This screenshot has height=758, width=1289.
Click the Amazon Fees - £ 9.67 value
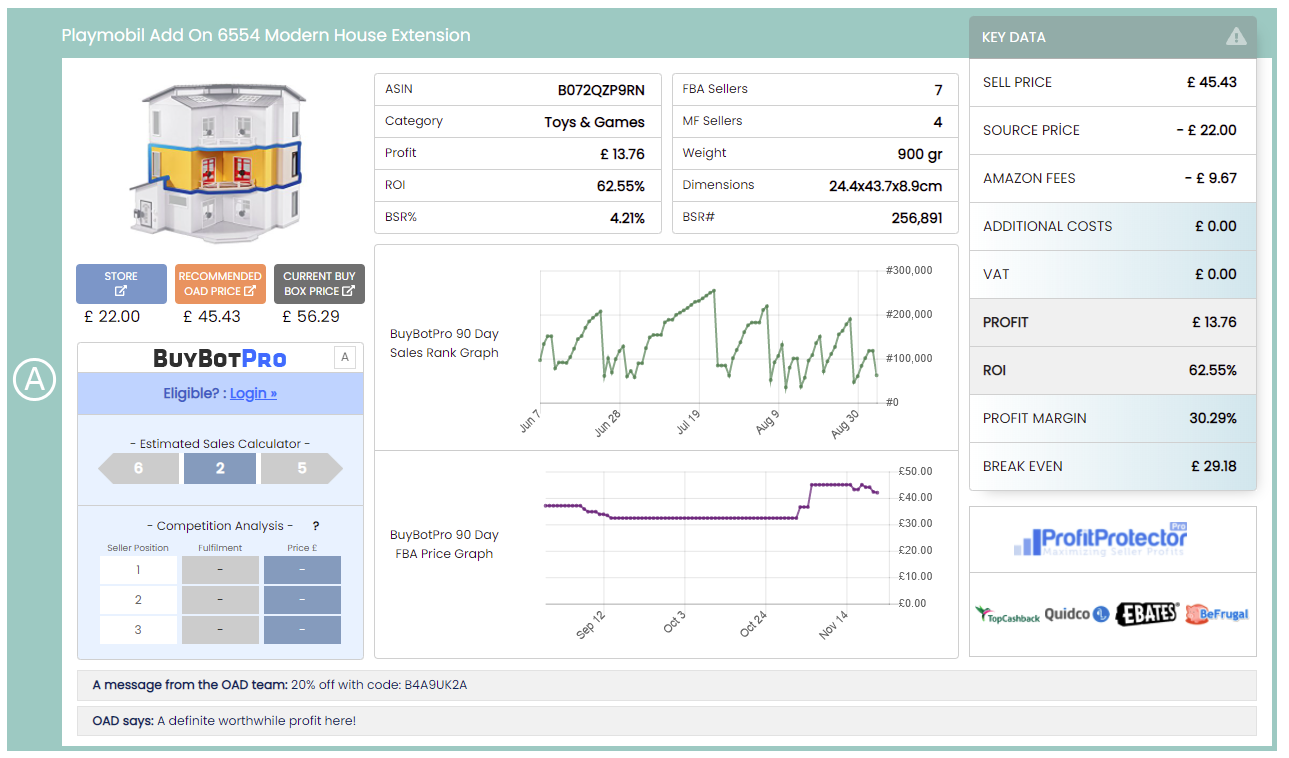pyautogui.click(x=1210, y=178)
